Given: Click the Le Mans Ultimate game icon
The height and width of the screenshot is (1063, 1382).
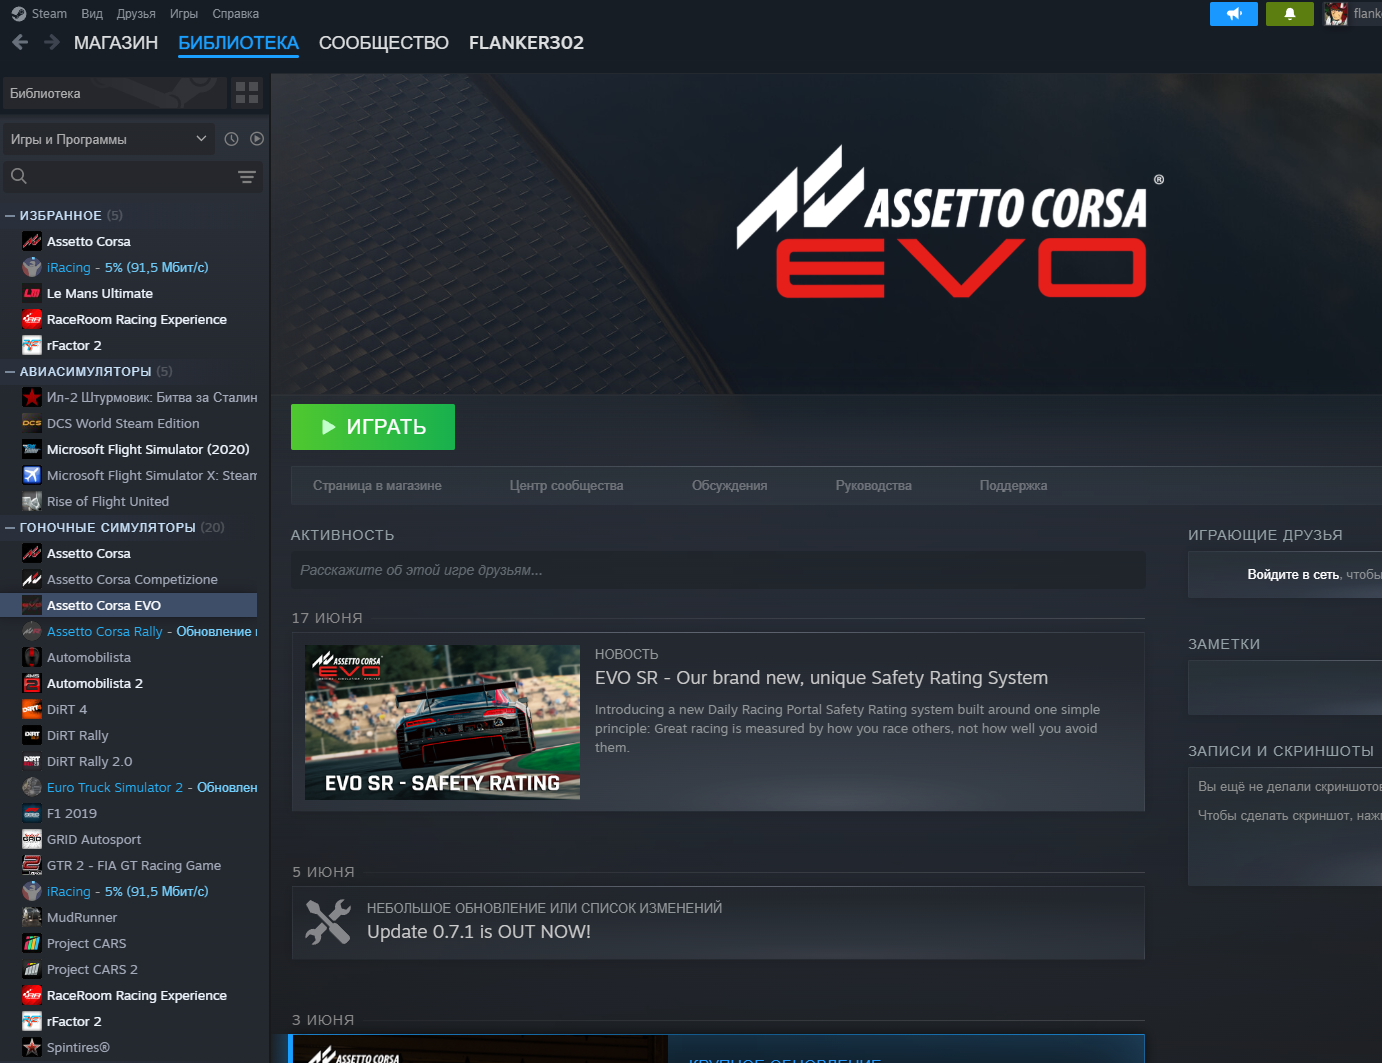Looking at the screenshot, I should (x=32, y=293).
